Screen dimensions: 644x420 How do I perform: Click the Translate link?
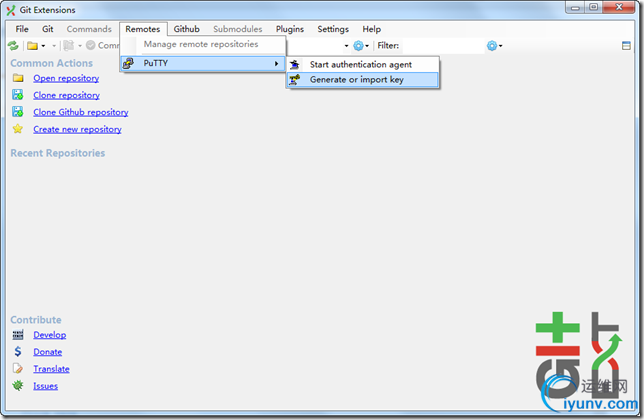tap(51, 369)
